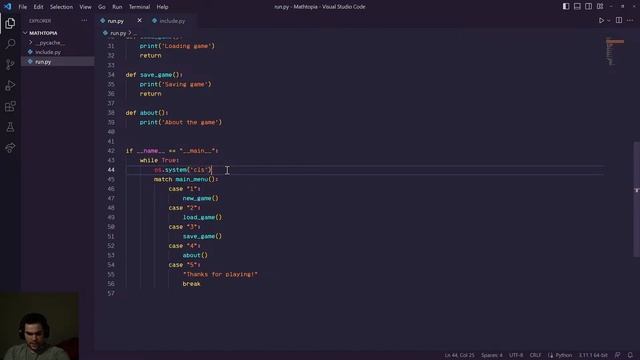Open the File menu

(x=22, y=7)
